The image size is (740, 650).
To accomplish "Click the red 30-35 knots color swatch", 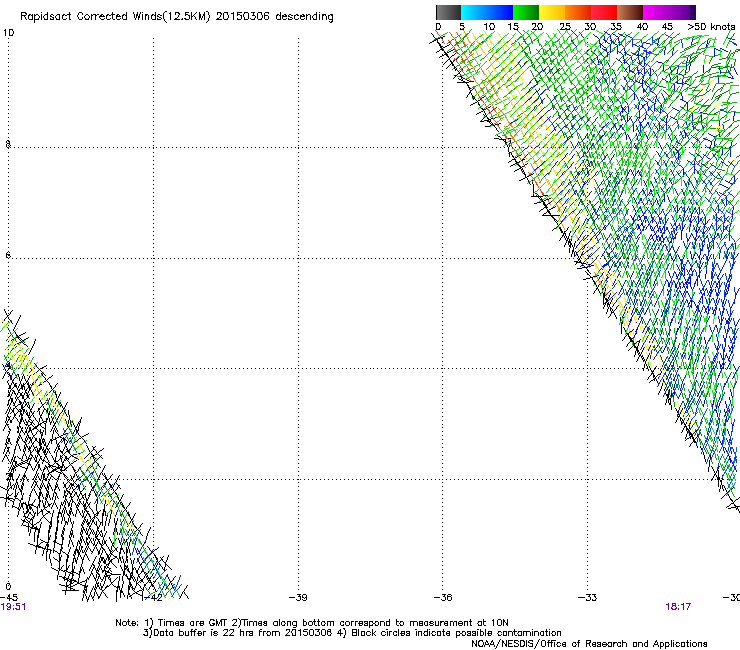I will click(604, 12).
